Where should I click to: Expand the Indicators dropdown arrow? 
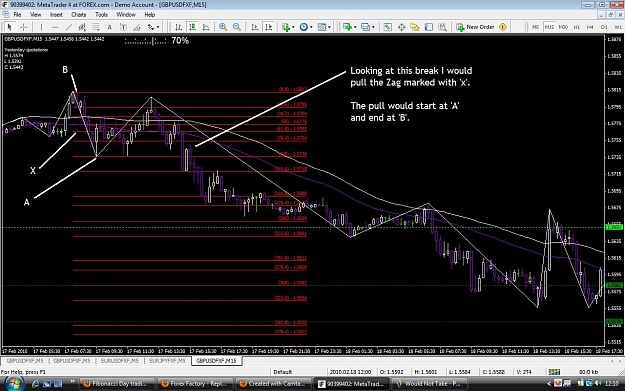[x=293, y=27]
